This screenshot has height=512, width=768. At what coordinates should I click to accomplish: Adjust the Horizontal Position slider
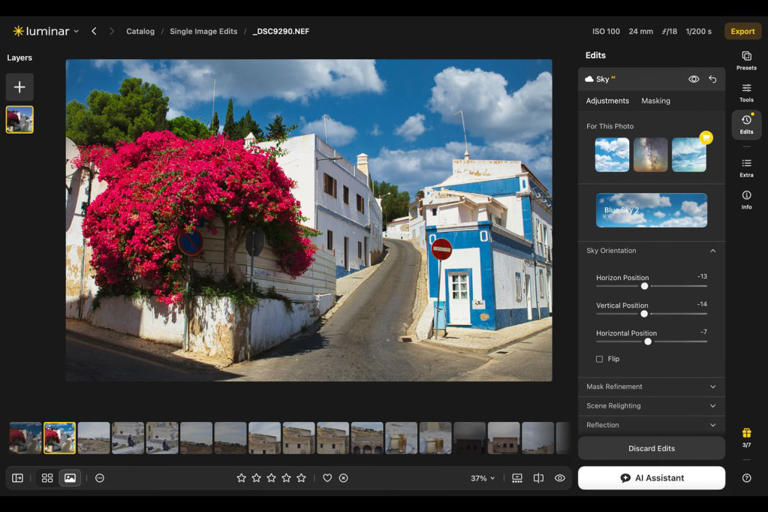coord(648,341)
